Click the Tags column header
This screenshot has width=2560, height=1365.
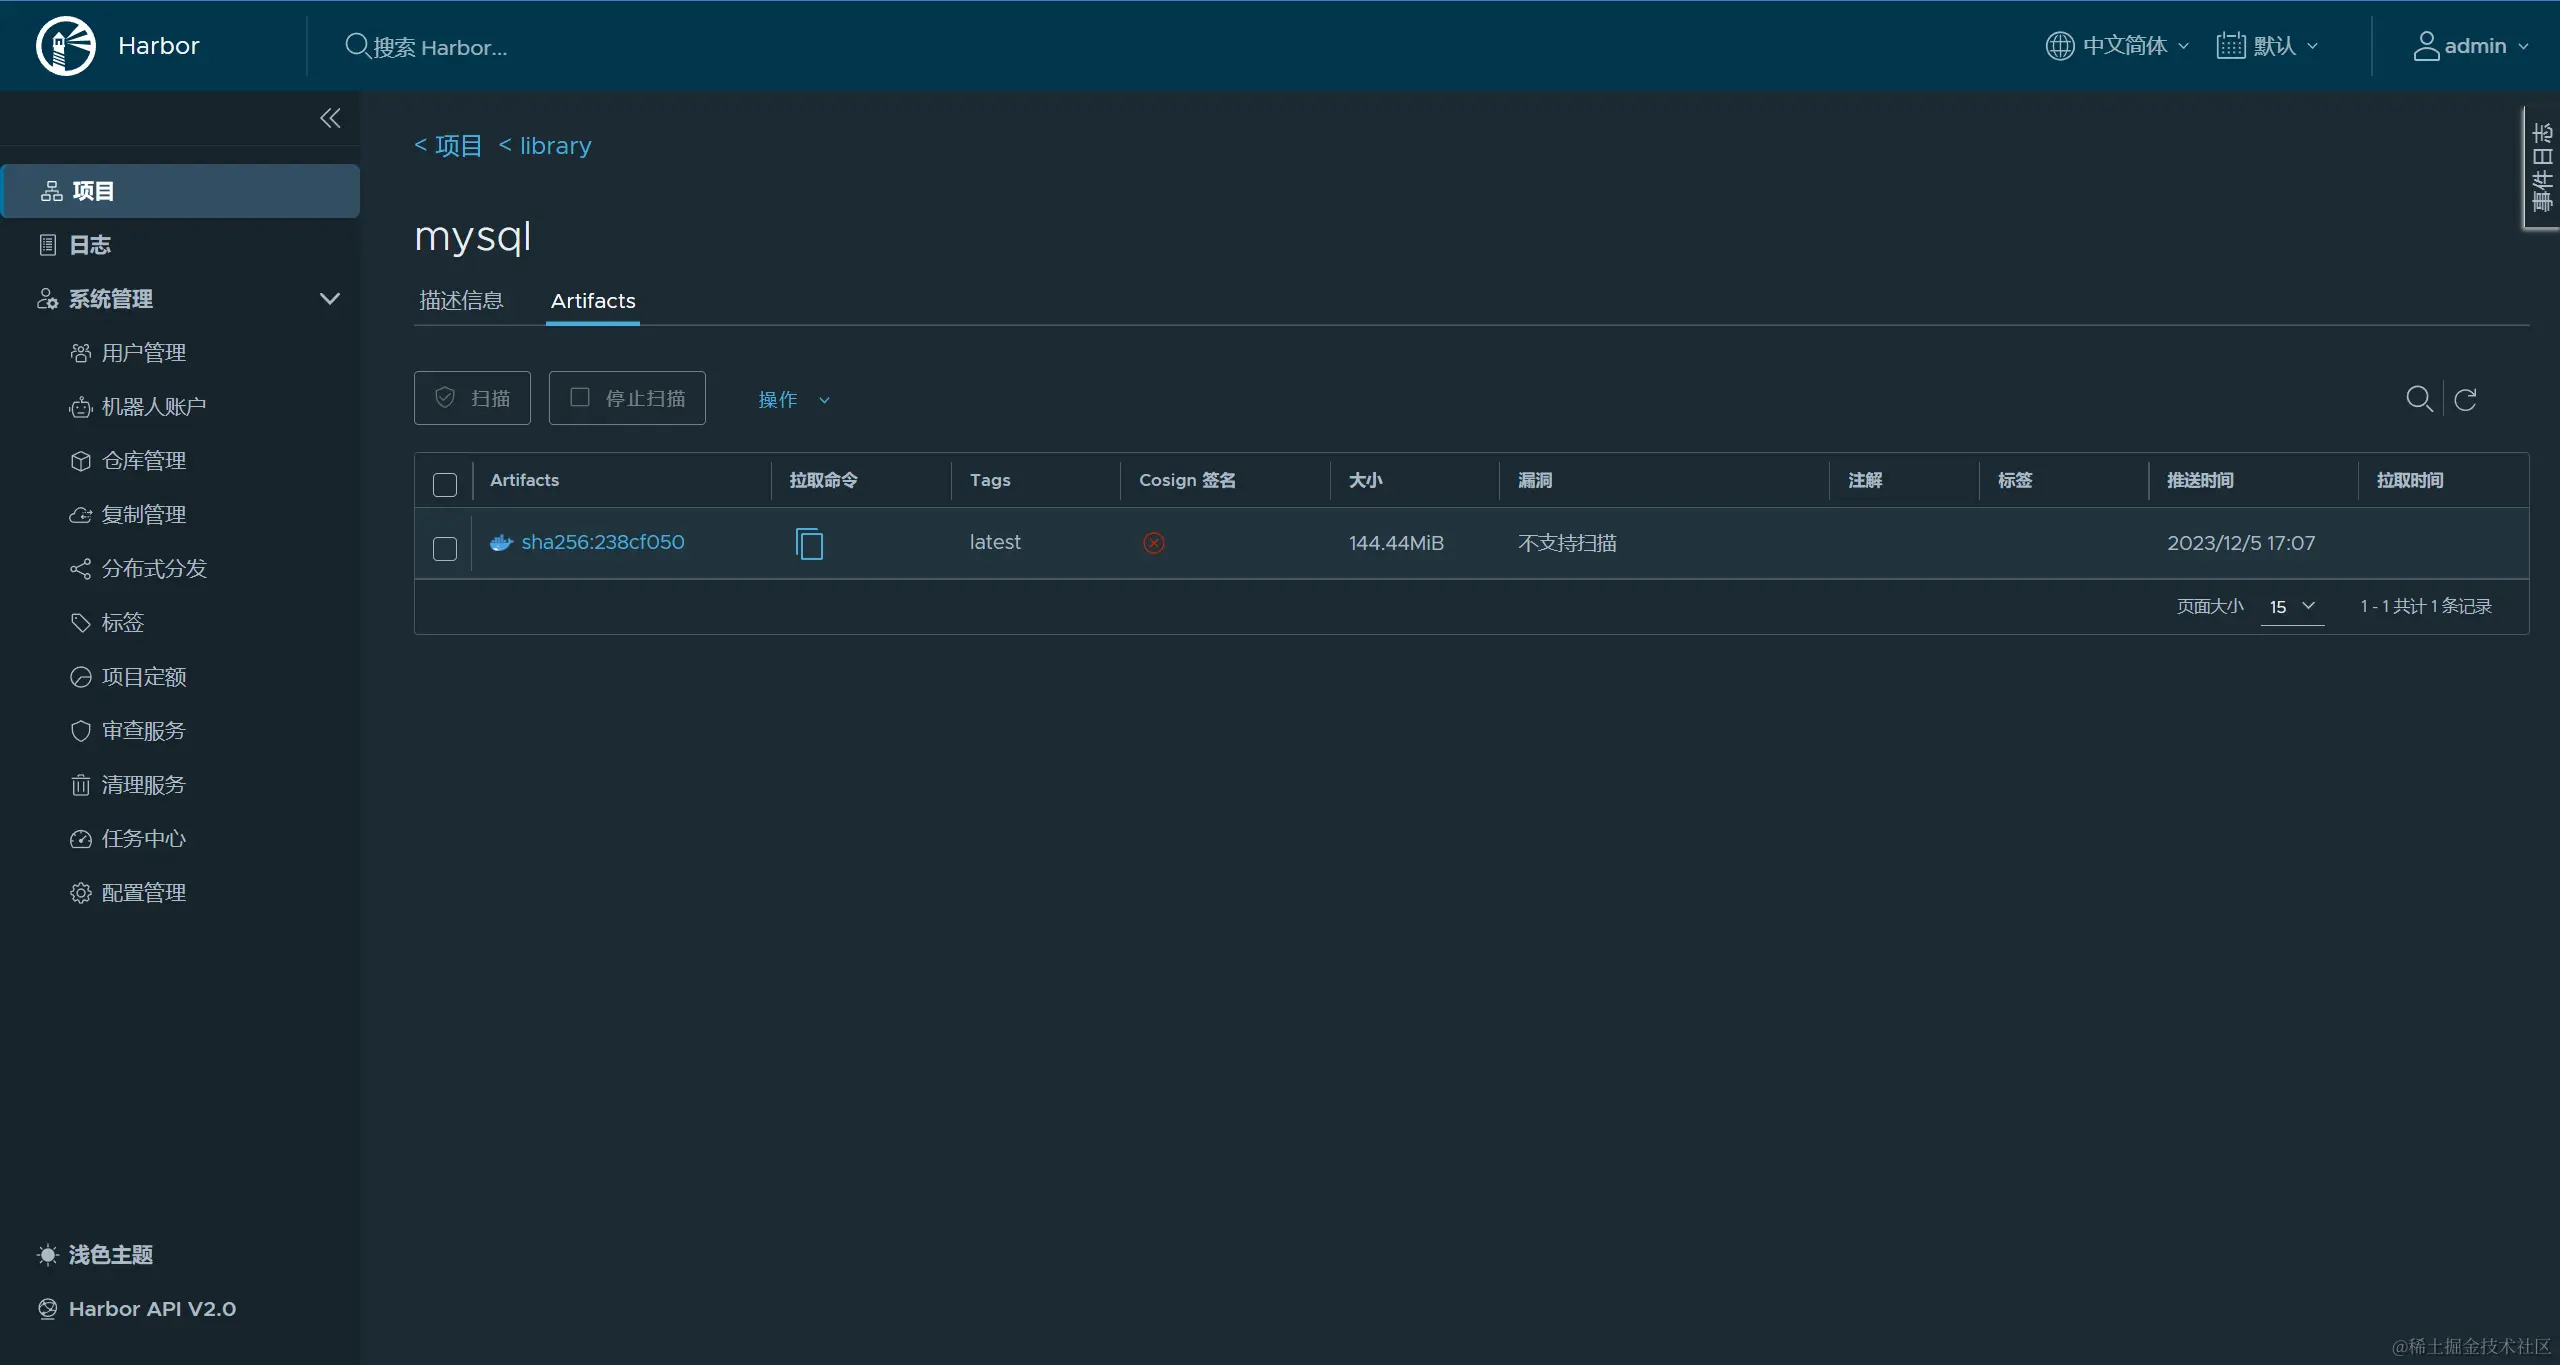tap(990, 480)
